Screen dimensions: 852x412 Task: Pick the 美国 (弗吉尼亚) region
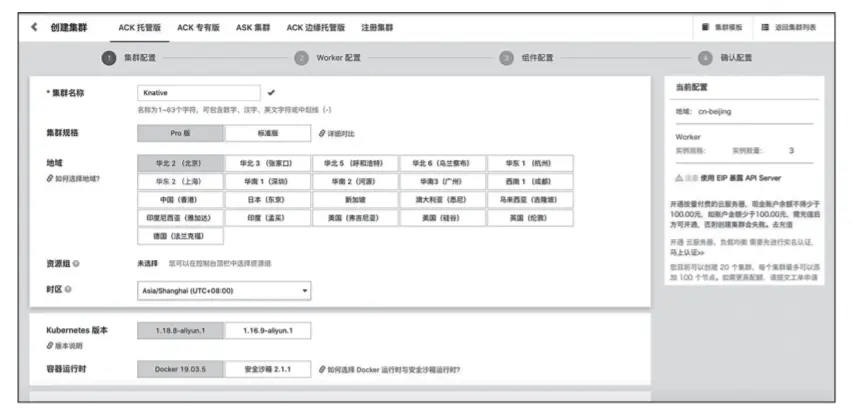pyautogui.click(x=355, y=218)
